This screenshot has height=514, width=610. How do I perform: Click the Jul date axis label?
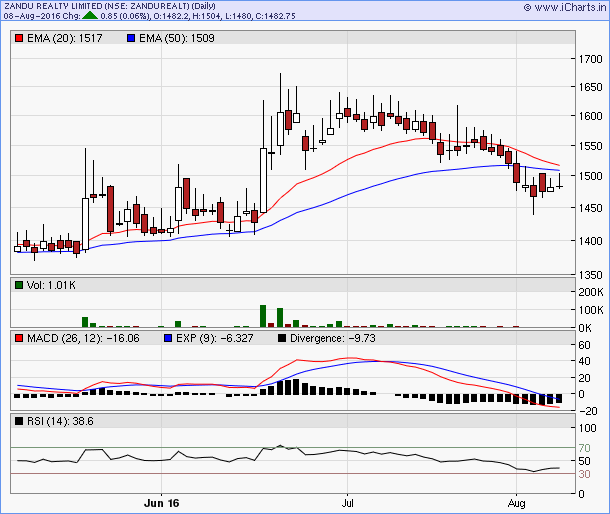347,503
